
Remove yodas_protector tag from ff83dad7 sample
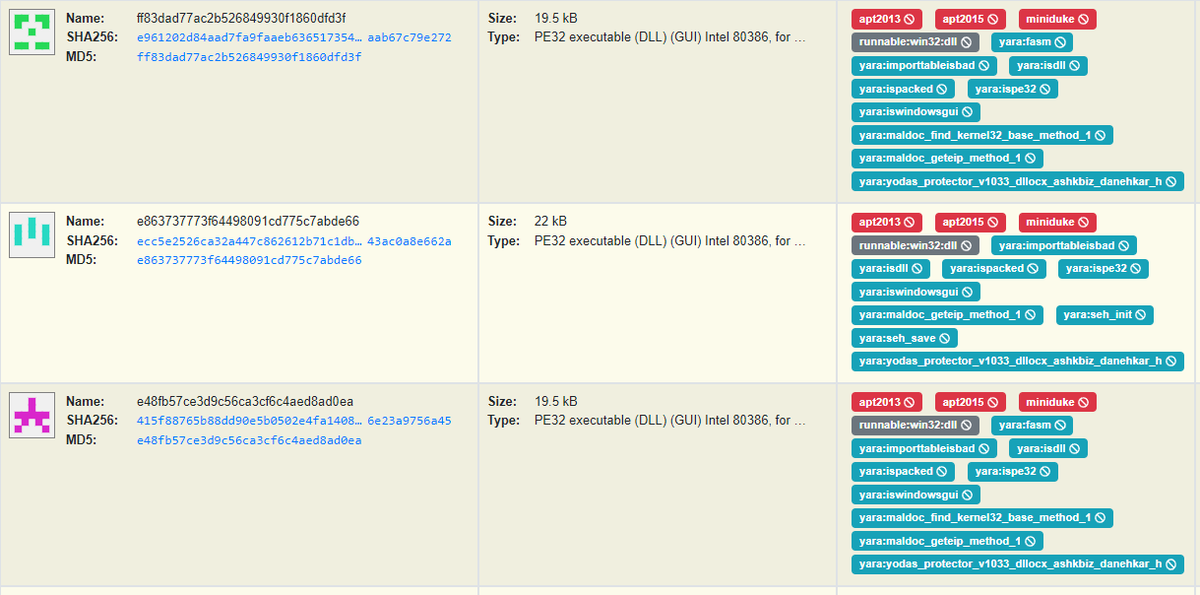click(x=1170, y=181)
